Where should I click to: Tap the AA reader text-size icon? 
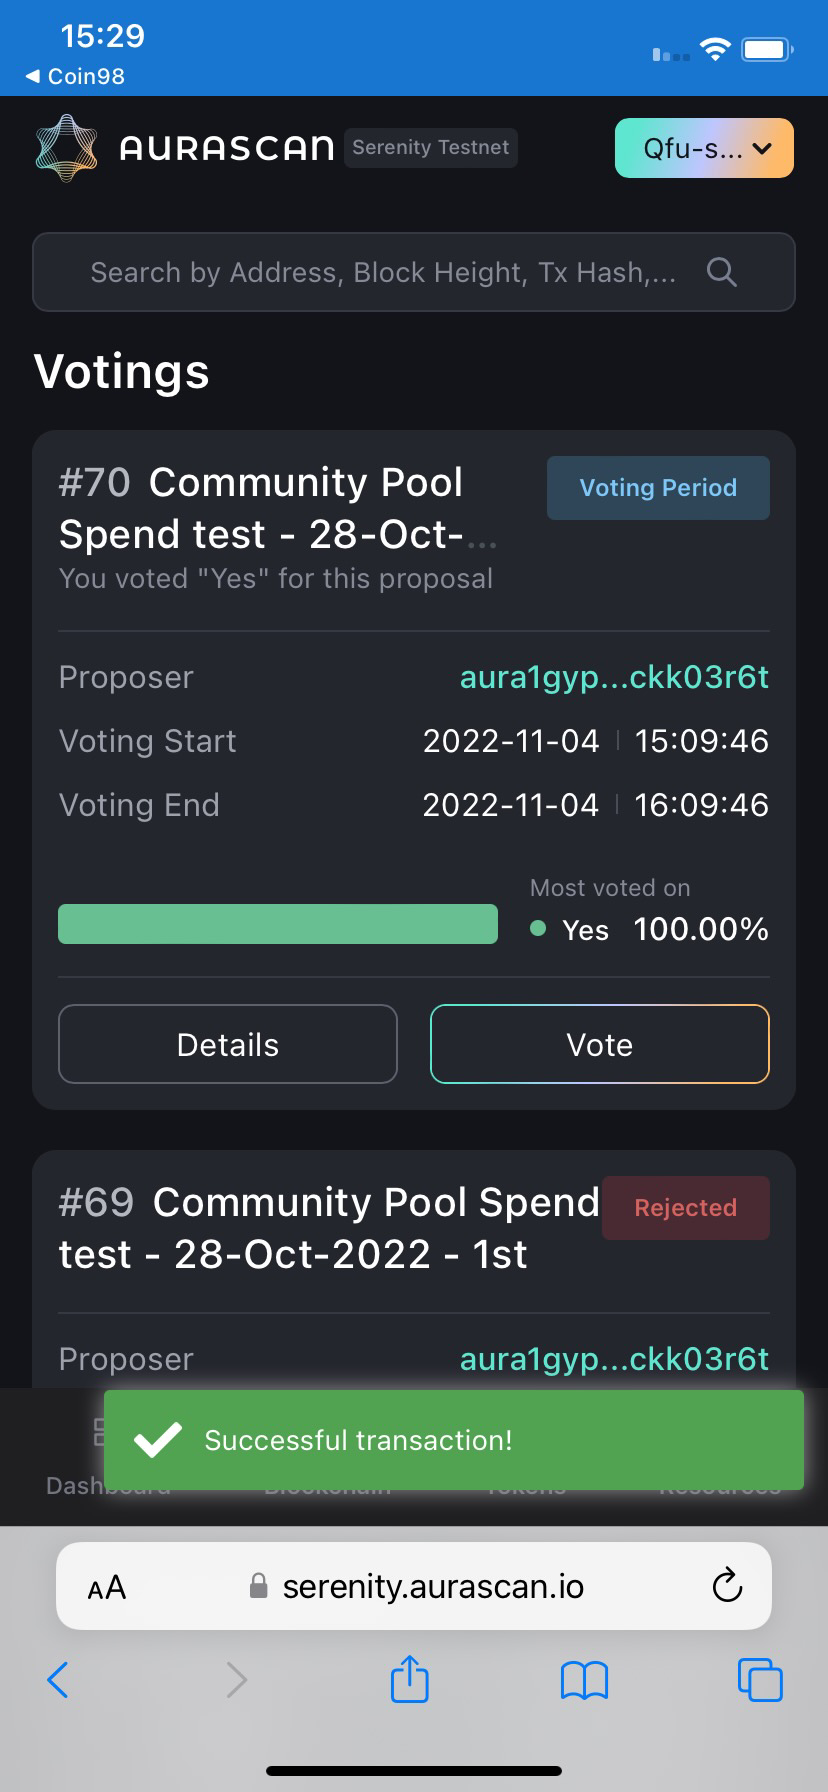pyautogui.click(x=107, y=1587)
